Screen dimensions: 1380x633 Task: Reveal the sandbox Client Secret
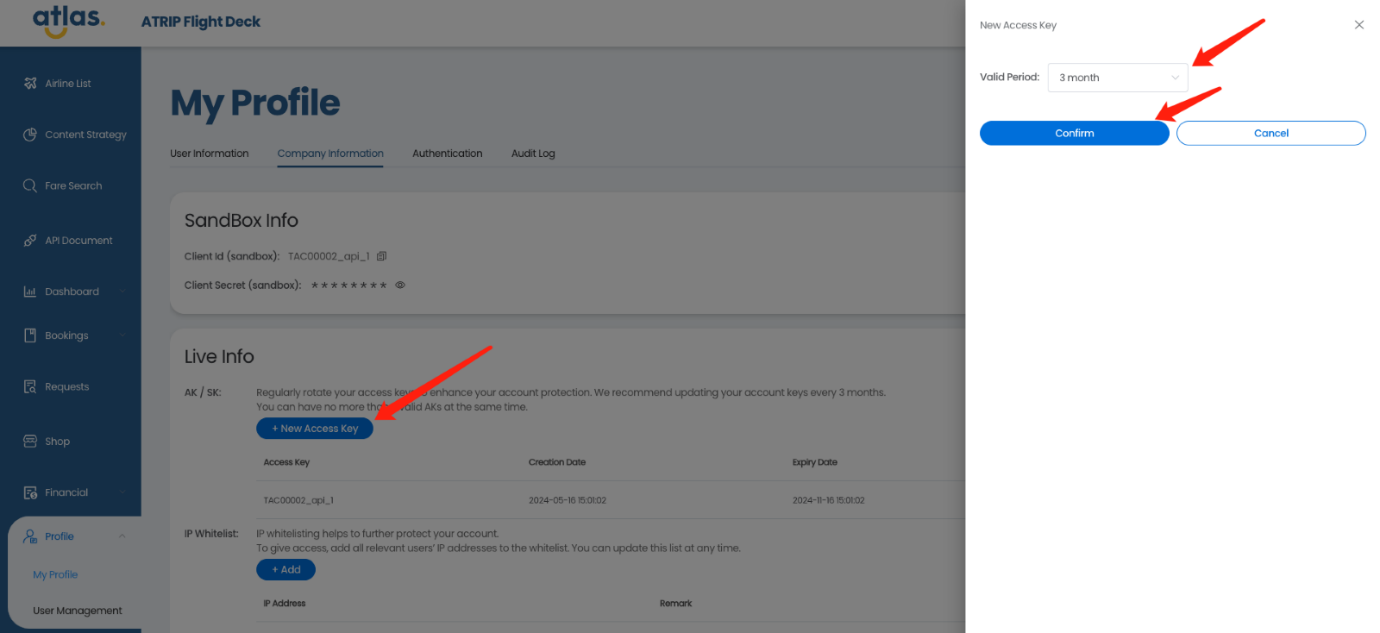[x=400, y=285]
